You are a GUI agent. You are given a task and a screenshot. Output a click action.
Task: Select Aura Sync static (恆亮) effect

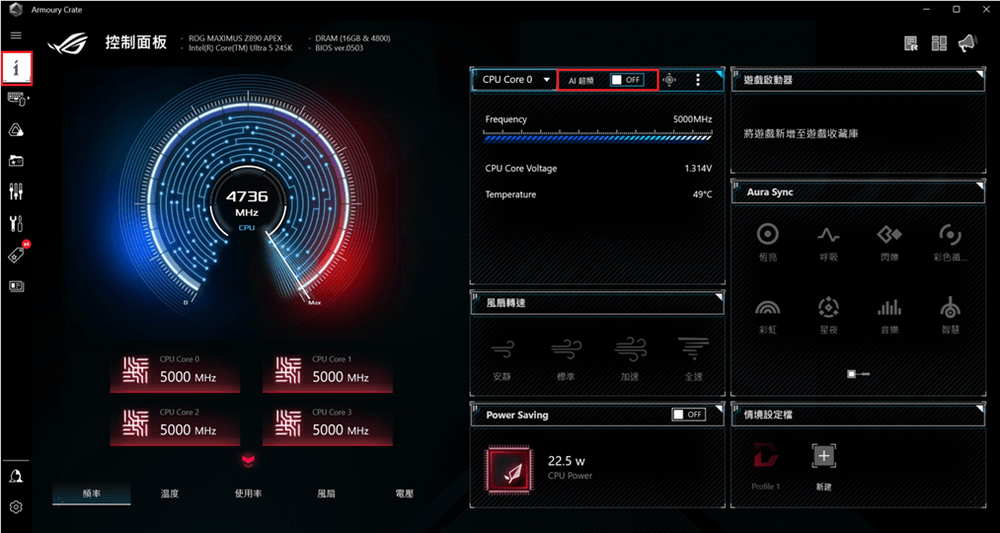coord(768,244)
